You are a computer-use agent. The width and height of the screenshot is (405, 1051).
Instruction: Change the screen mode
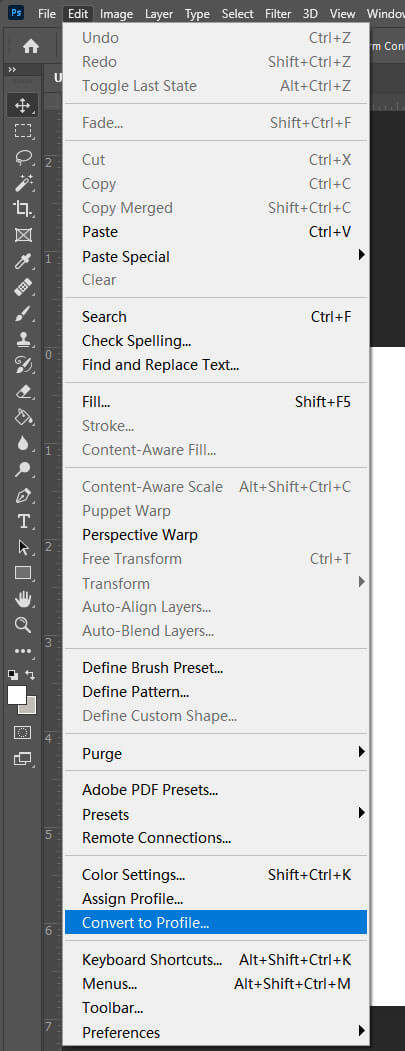click(x=23, y=759)
